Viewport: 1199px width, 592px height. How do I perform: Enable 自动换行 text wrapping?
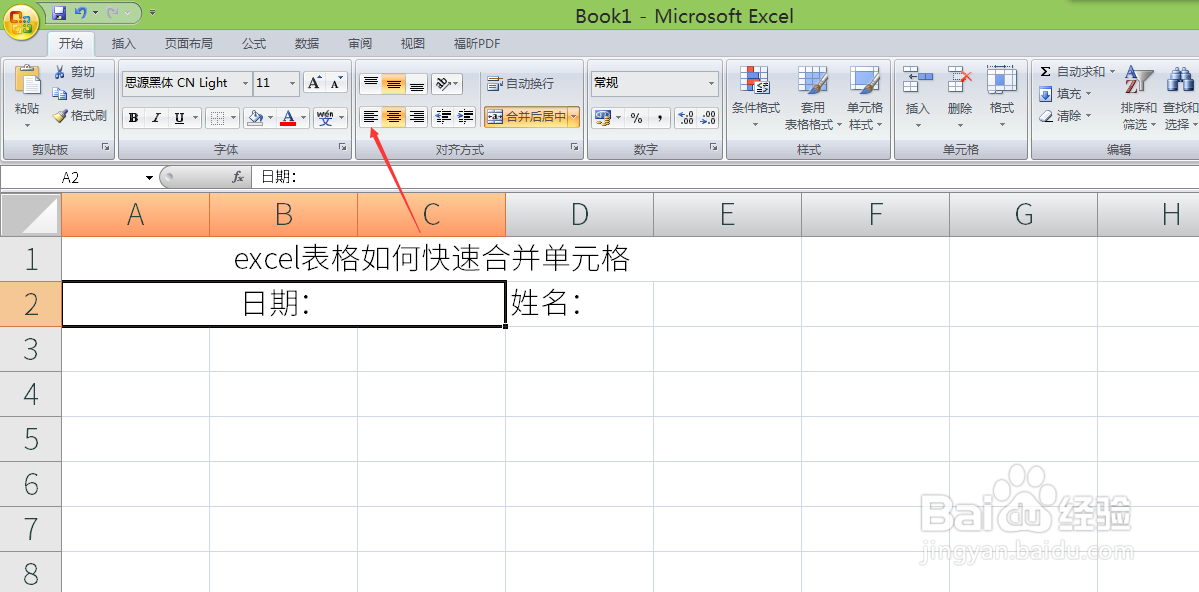click(x=522, y=84)
